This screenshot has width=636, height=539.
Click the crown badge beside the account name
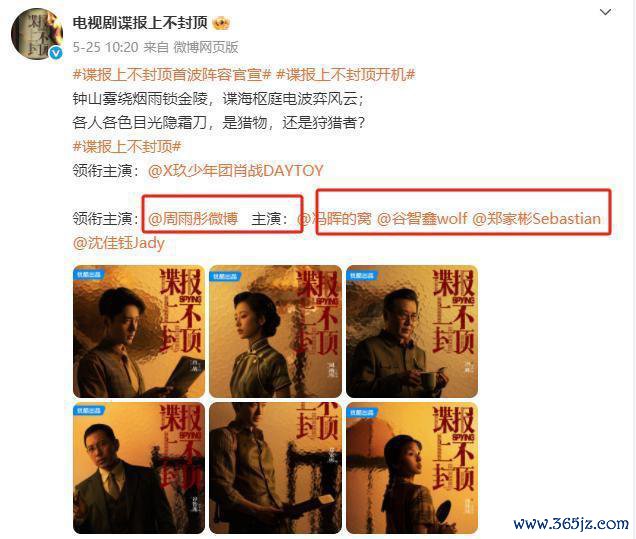(221, 23)
